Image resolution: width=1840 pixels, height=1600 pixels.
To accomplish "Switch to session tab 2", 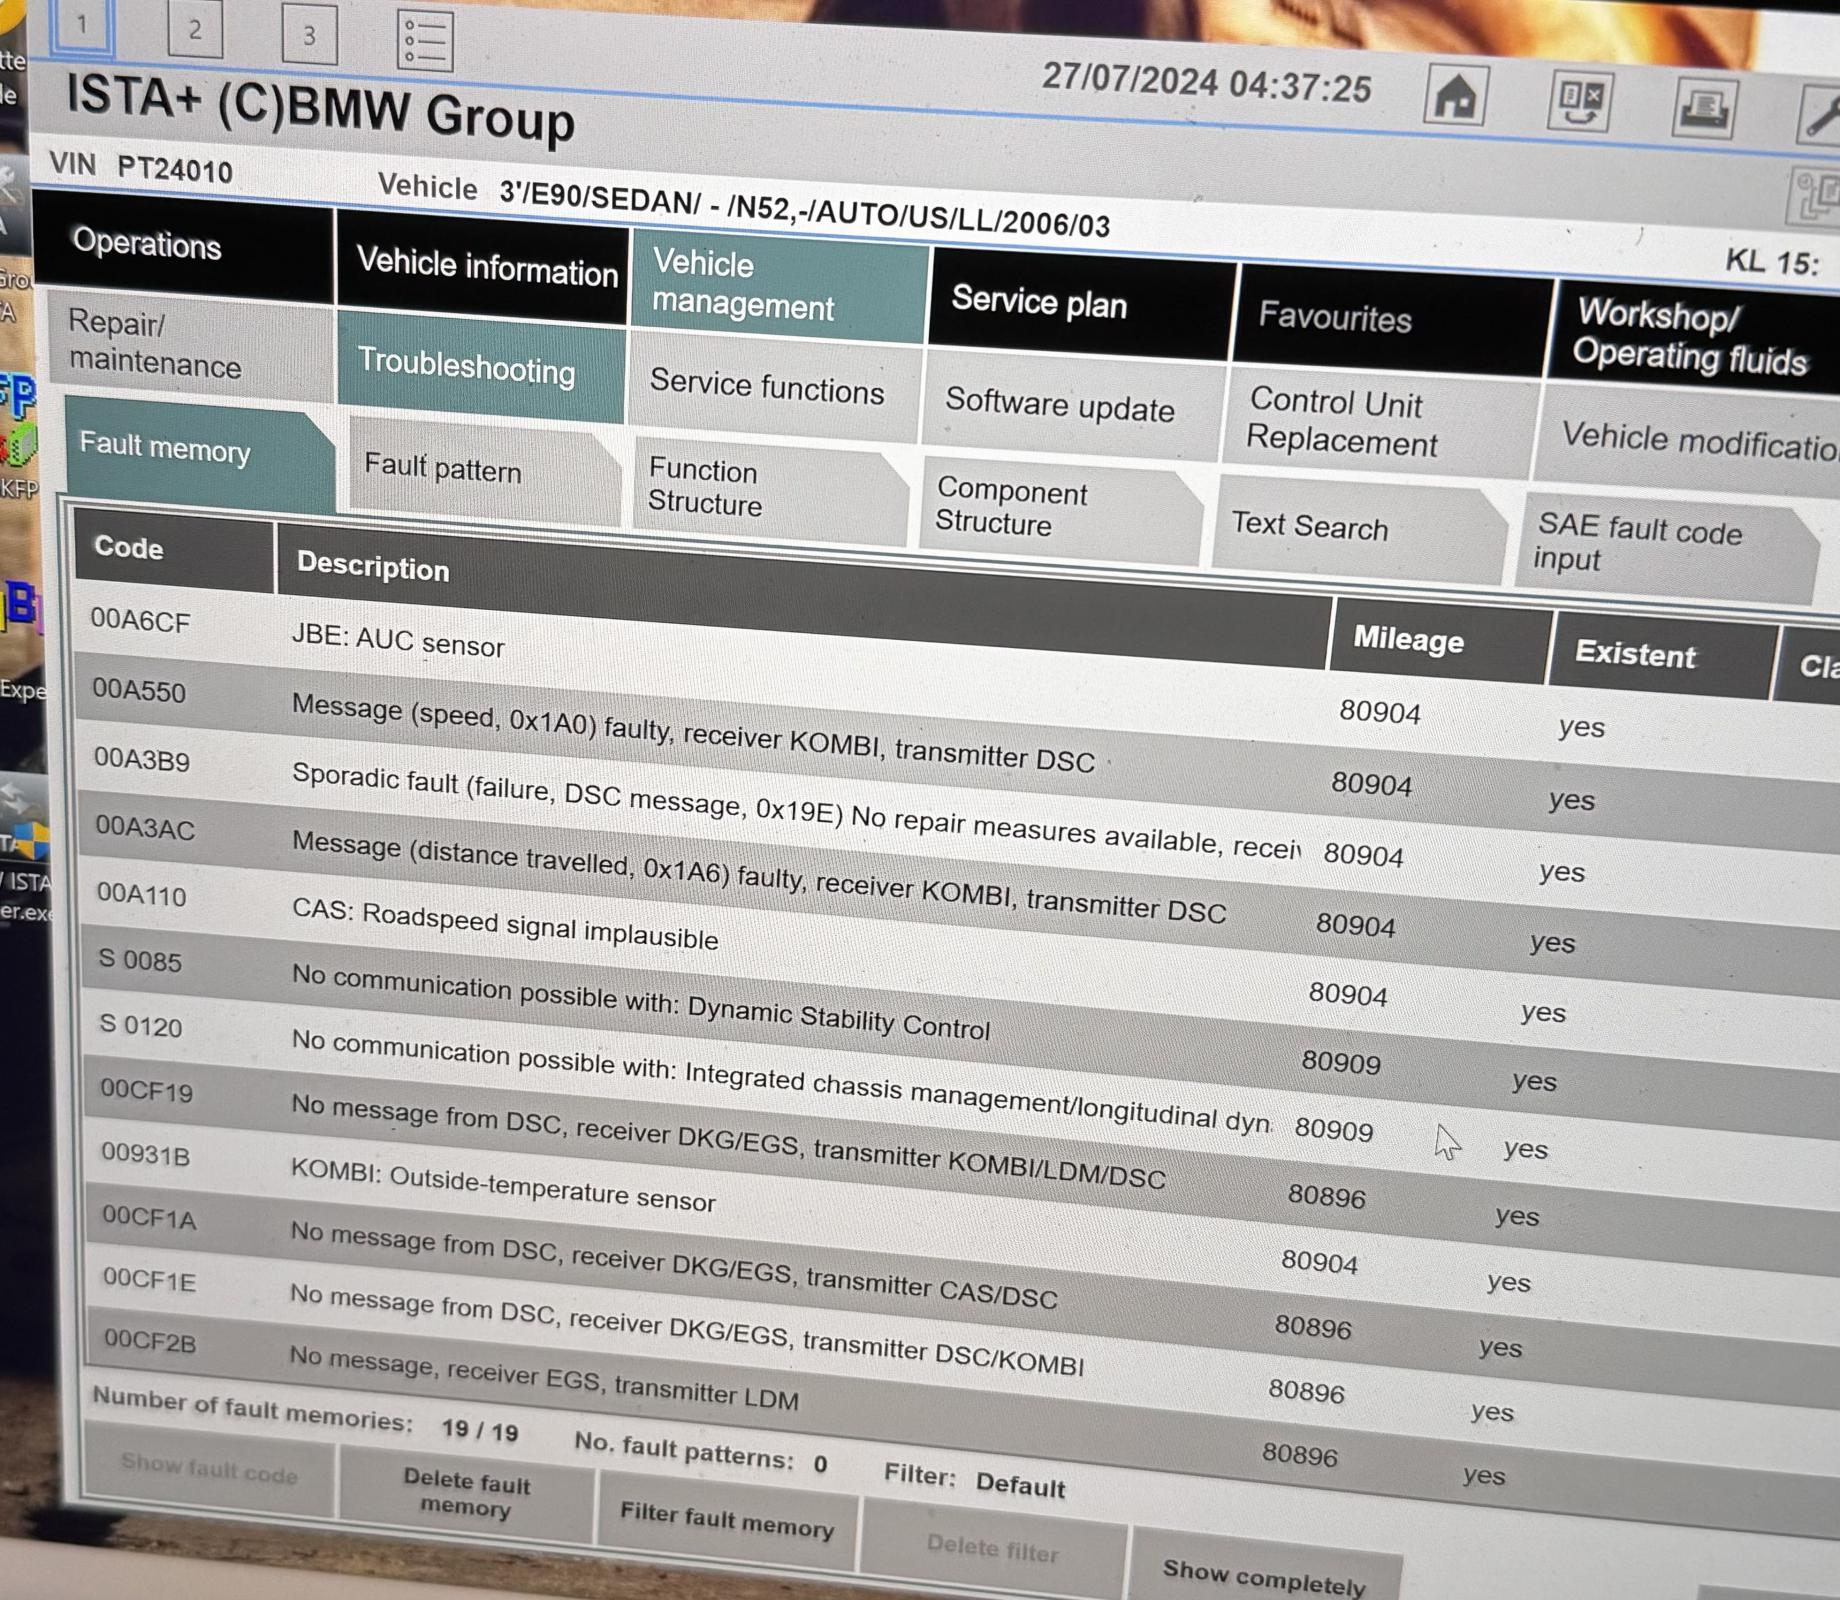I will (x=195, y=30).
